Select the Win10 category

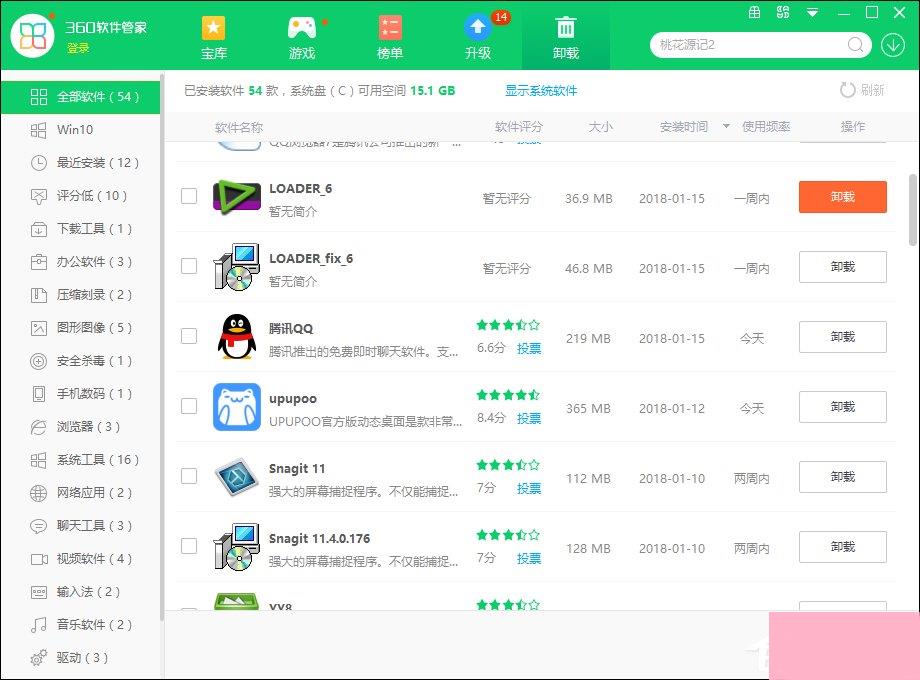[x=80, y=130]
